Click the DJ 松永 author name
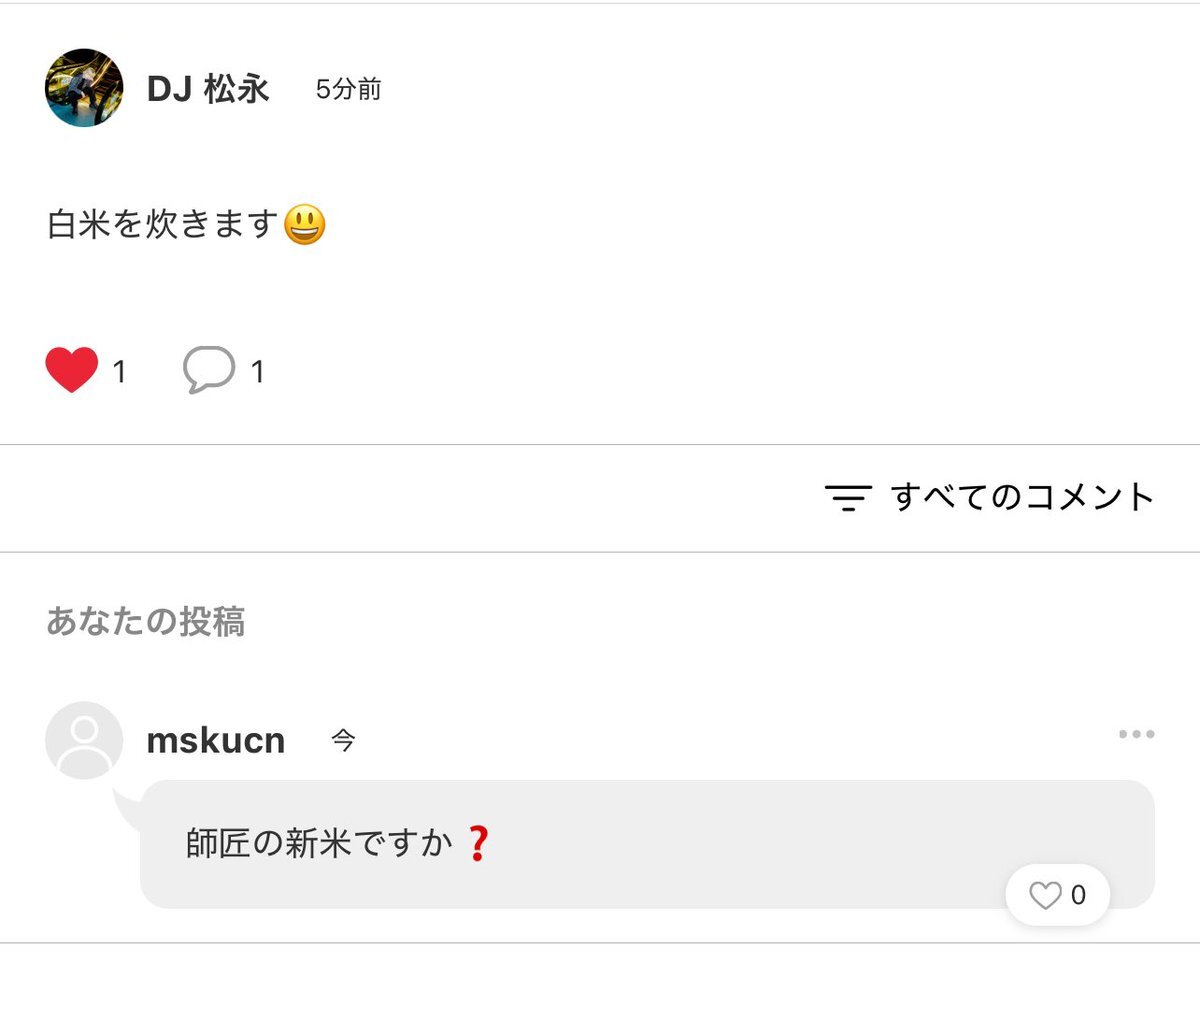 tap(208, 89)
